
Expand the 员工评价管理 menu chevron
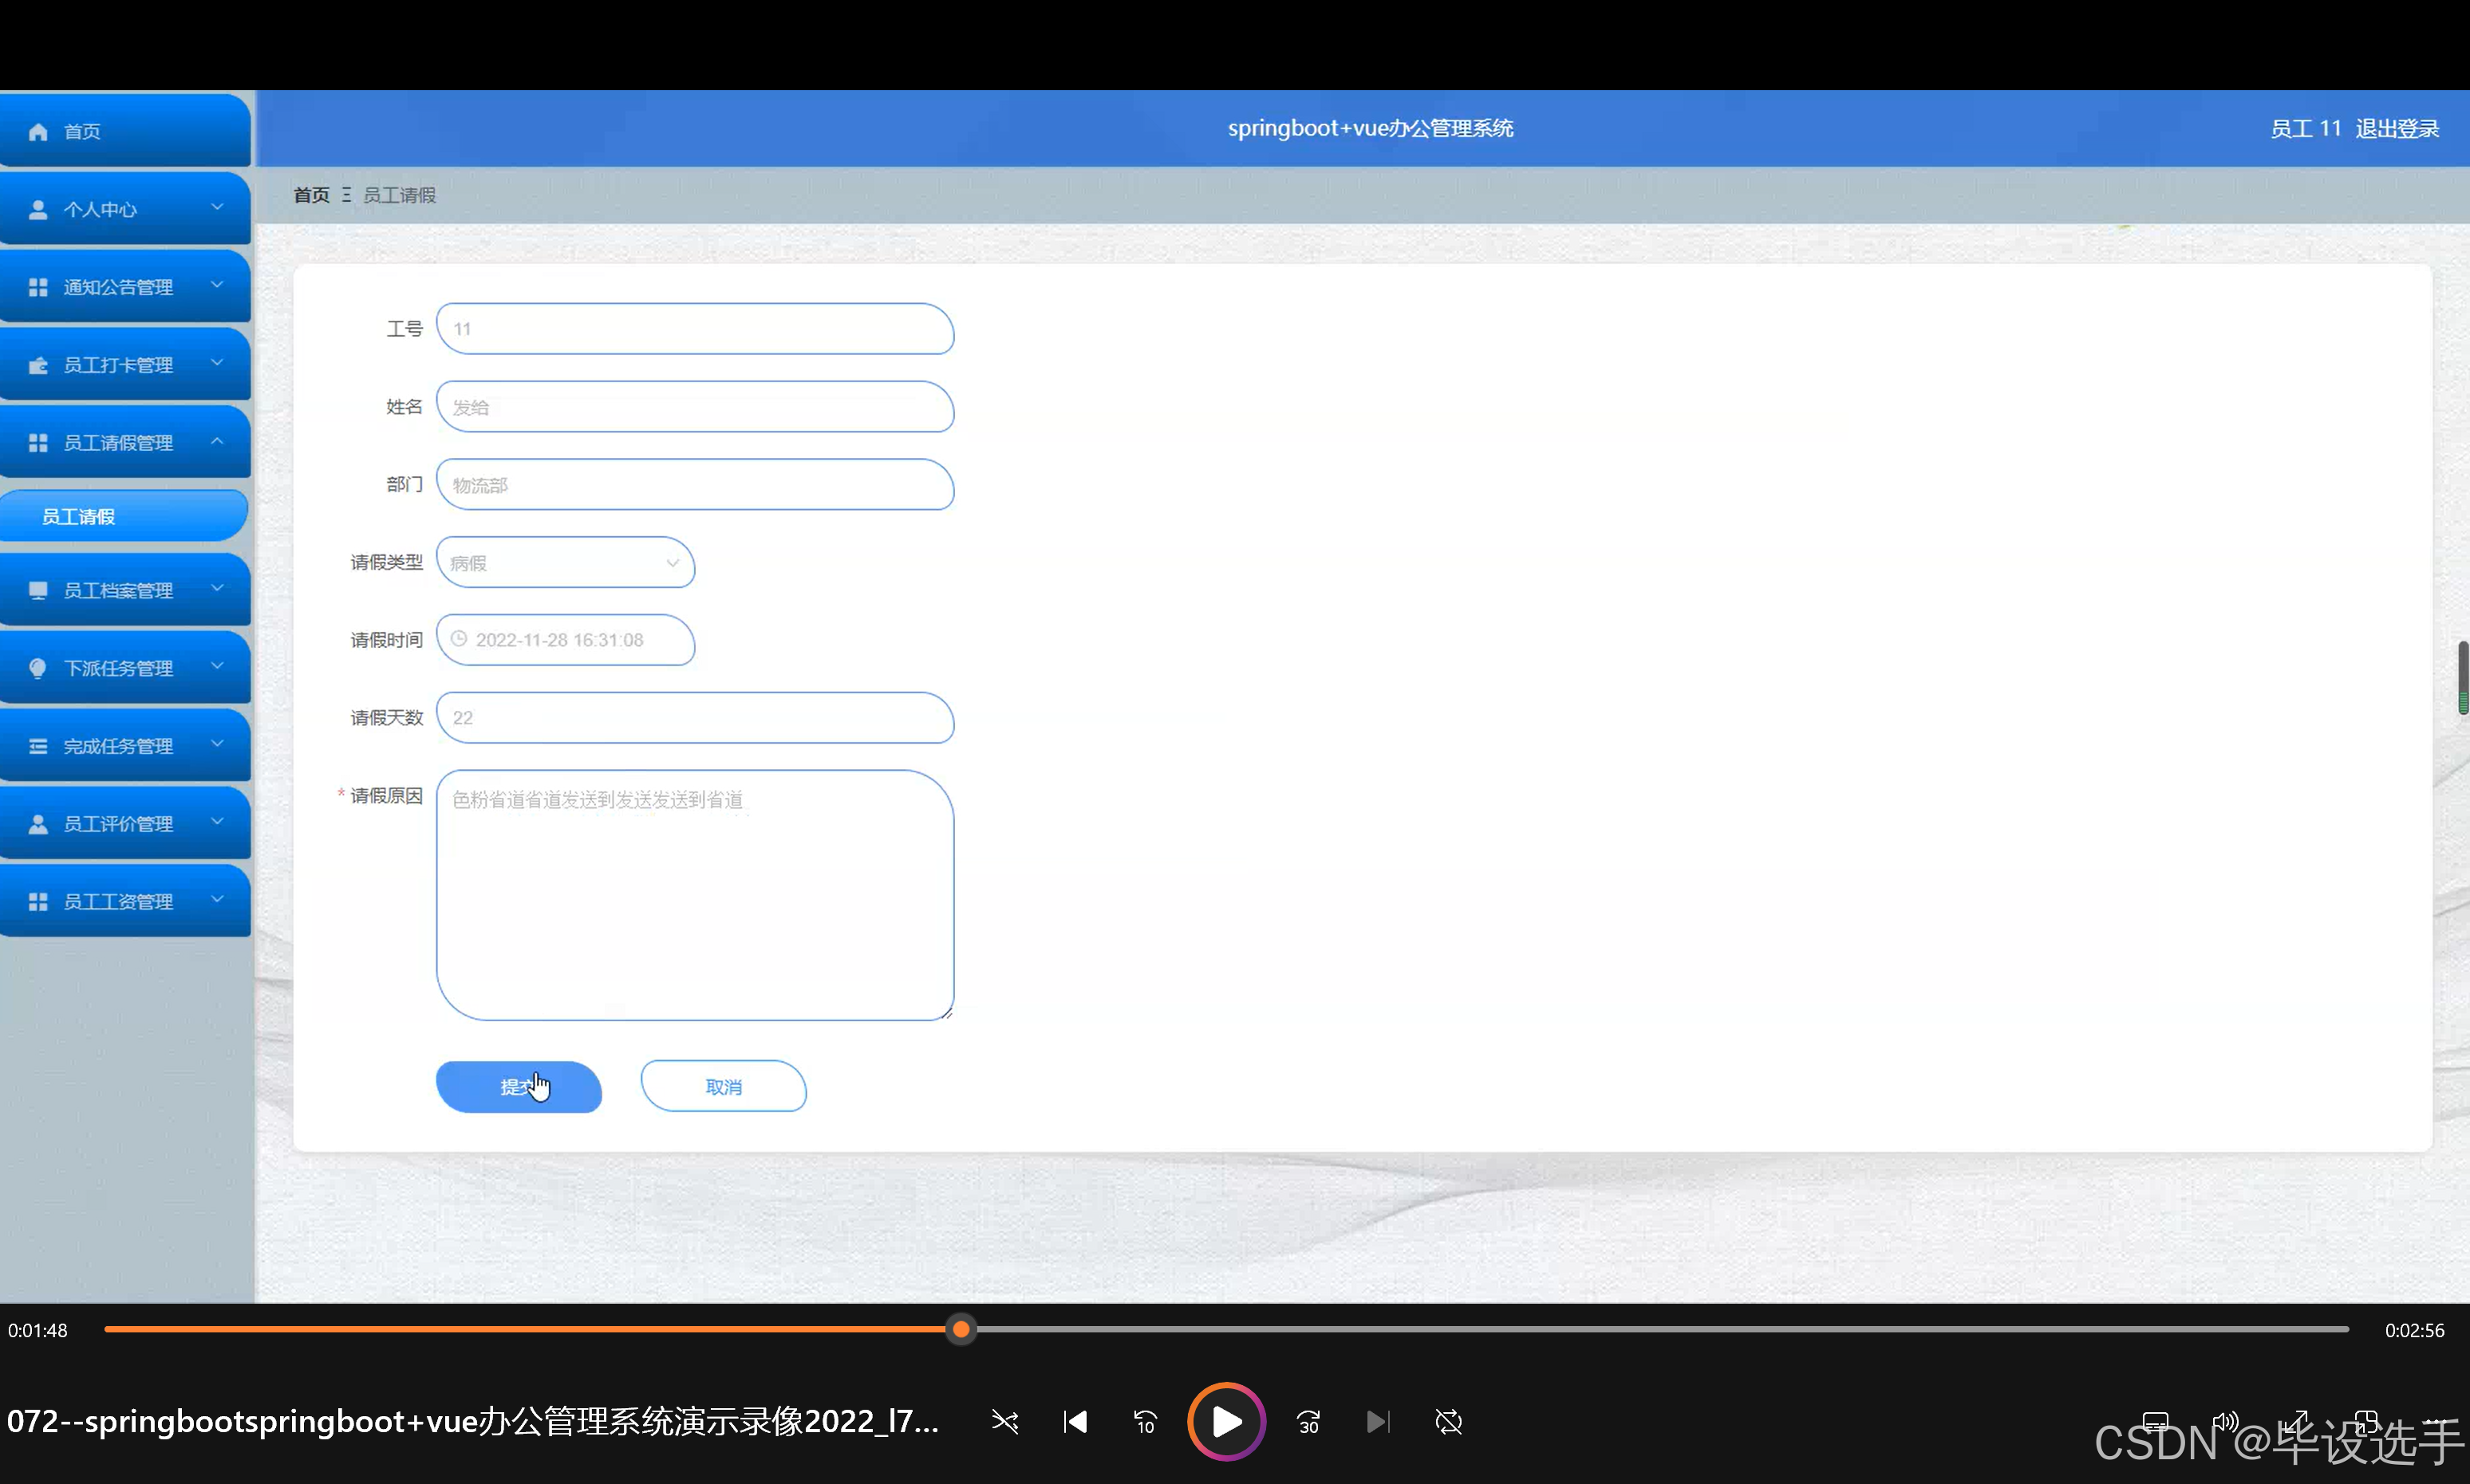[x=217, y=822]
